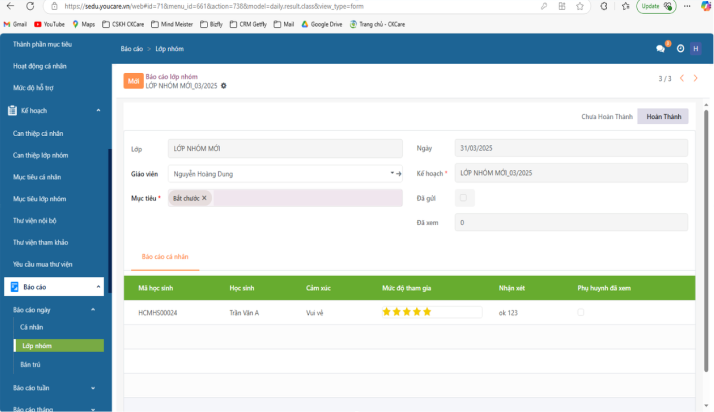Go to next record arrow

coord(696,78)
